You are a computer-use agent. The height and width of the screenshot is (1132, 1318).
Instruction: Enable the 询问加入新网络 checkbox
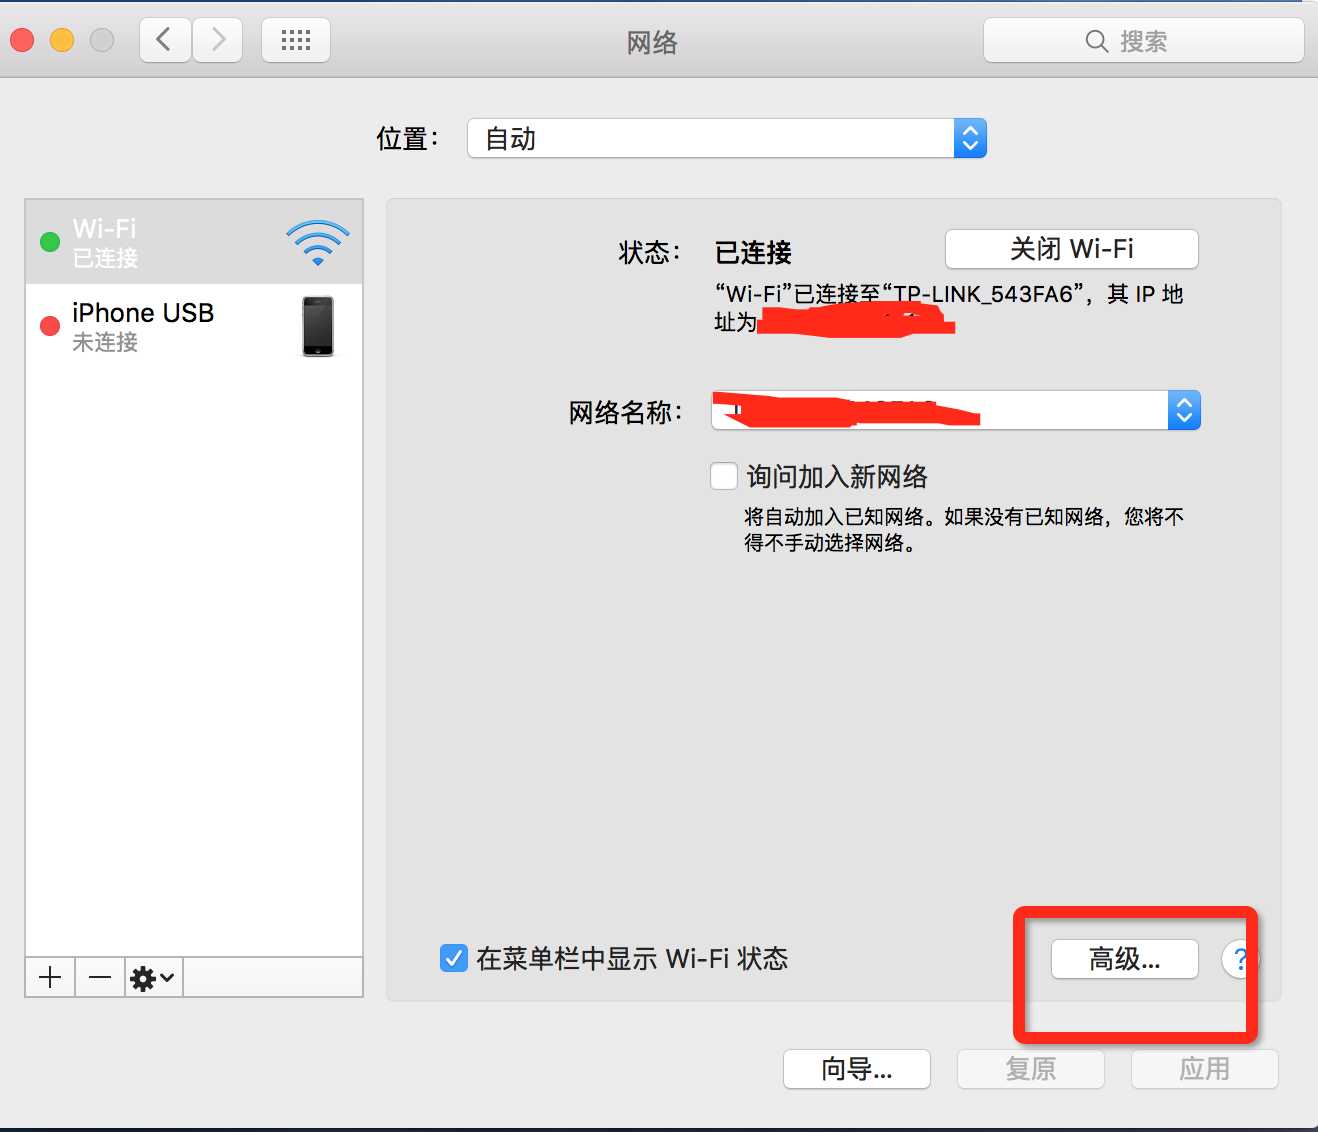724,476
